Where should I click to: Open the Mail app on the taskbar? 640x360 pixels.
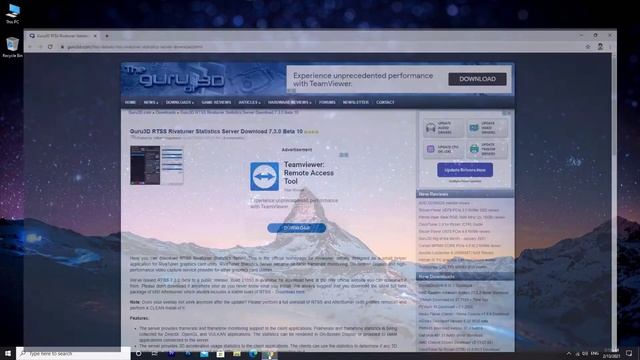[x=204, y=353]
